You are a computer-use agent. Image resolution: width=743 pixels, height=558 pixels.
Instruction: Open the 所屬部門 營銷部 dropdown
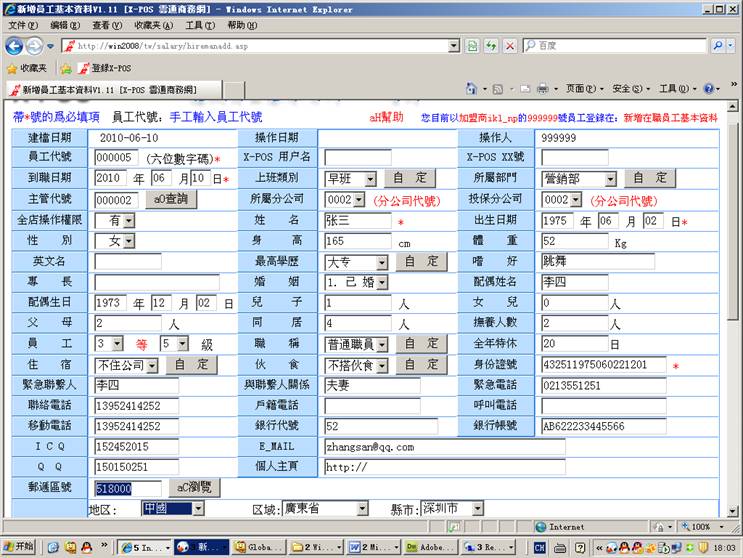(609, 179)
